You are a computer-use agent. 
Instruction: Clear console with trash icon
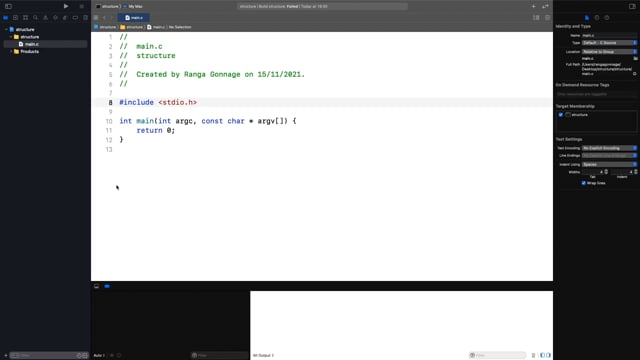[533, 356]
